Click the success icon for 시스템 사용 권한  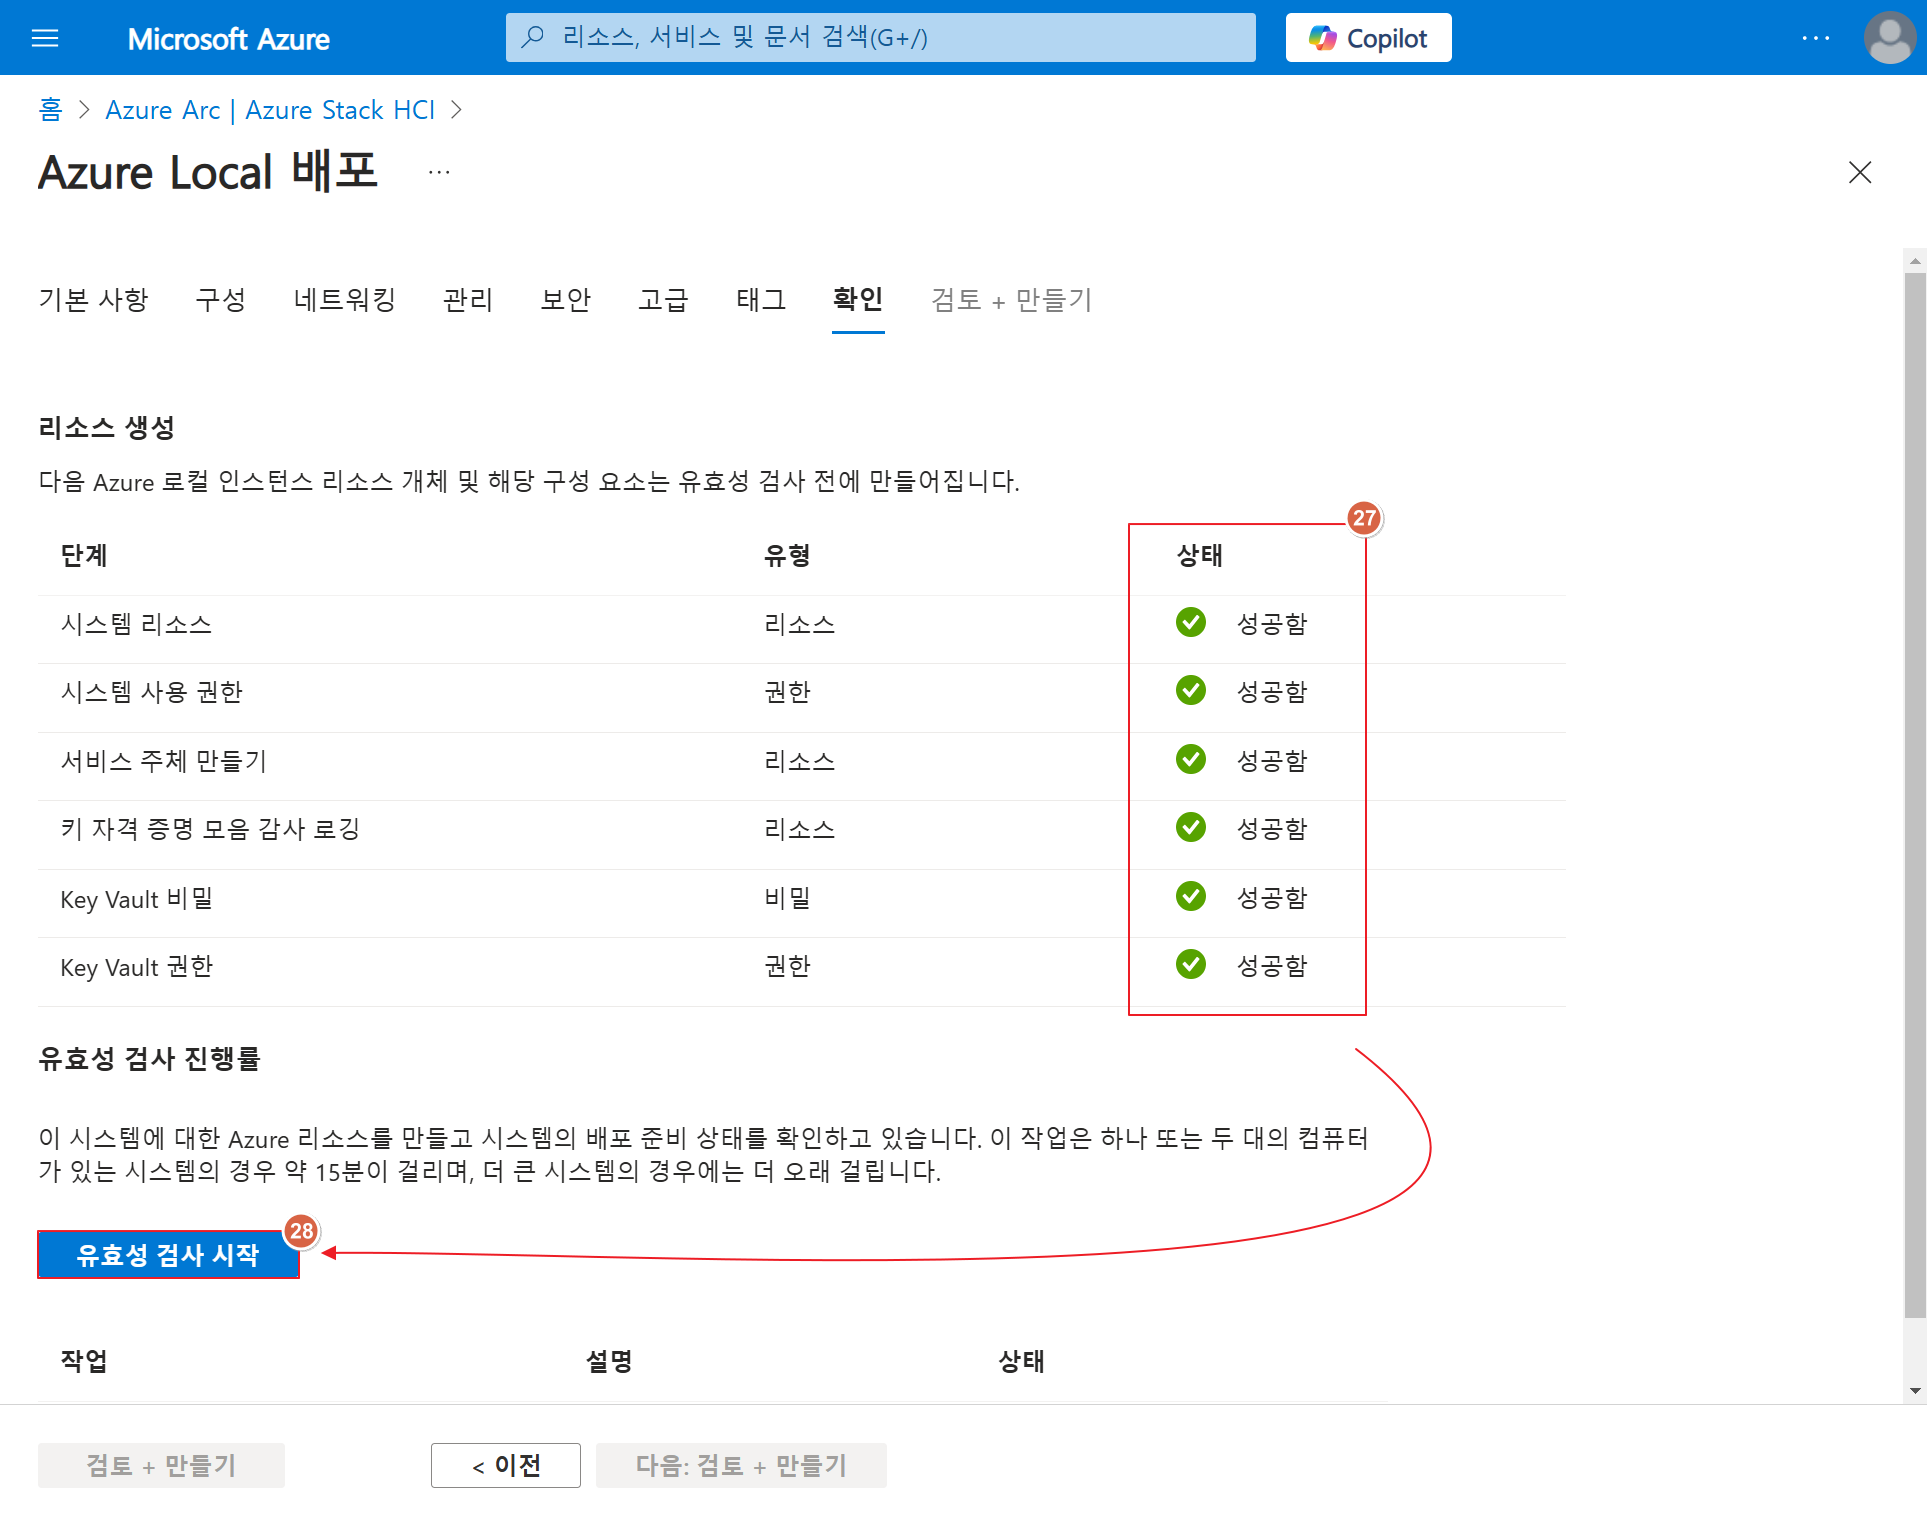coord(1190,690)
